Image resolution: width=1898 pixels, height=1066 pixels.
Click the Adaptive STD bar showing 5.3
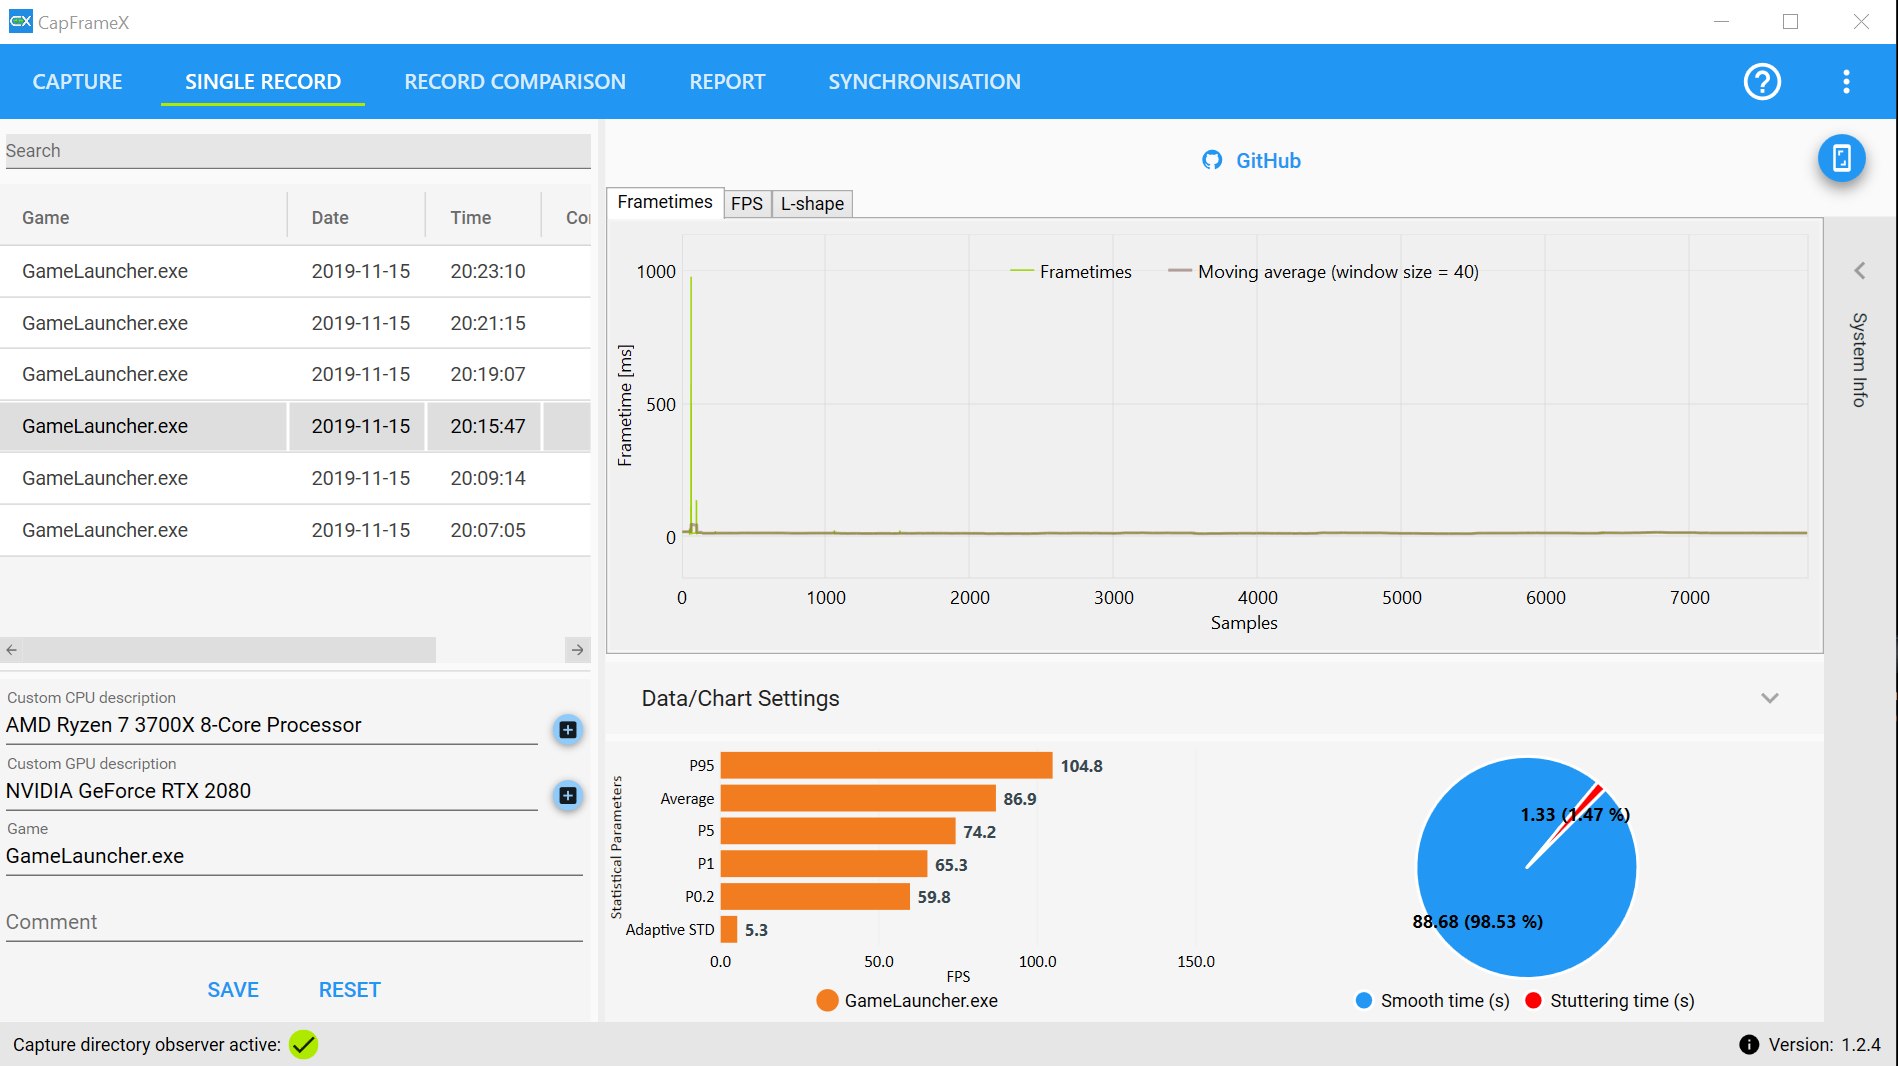click(x=729, y=929)
